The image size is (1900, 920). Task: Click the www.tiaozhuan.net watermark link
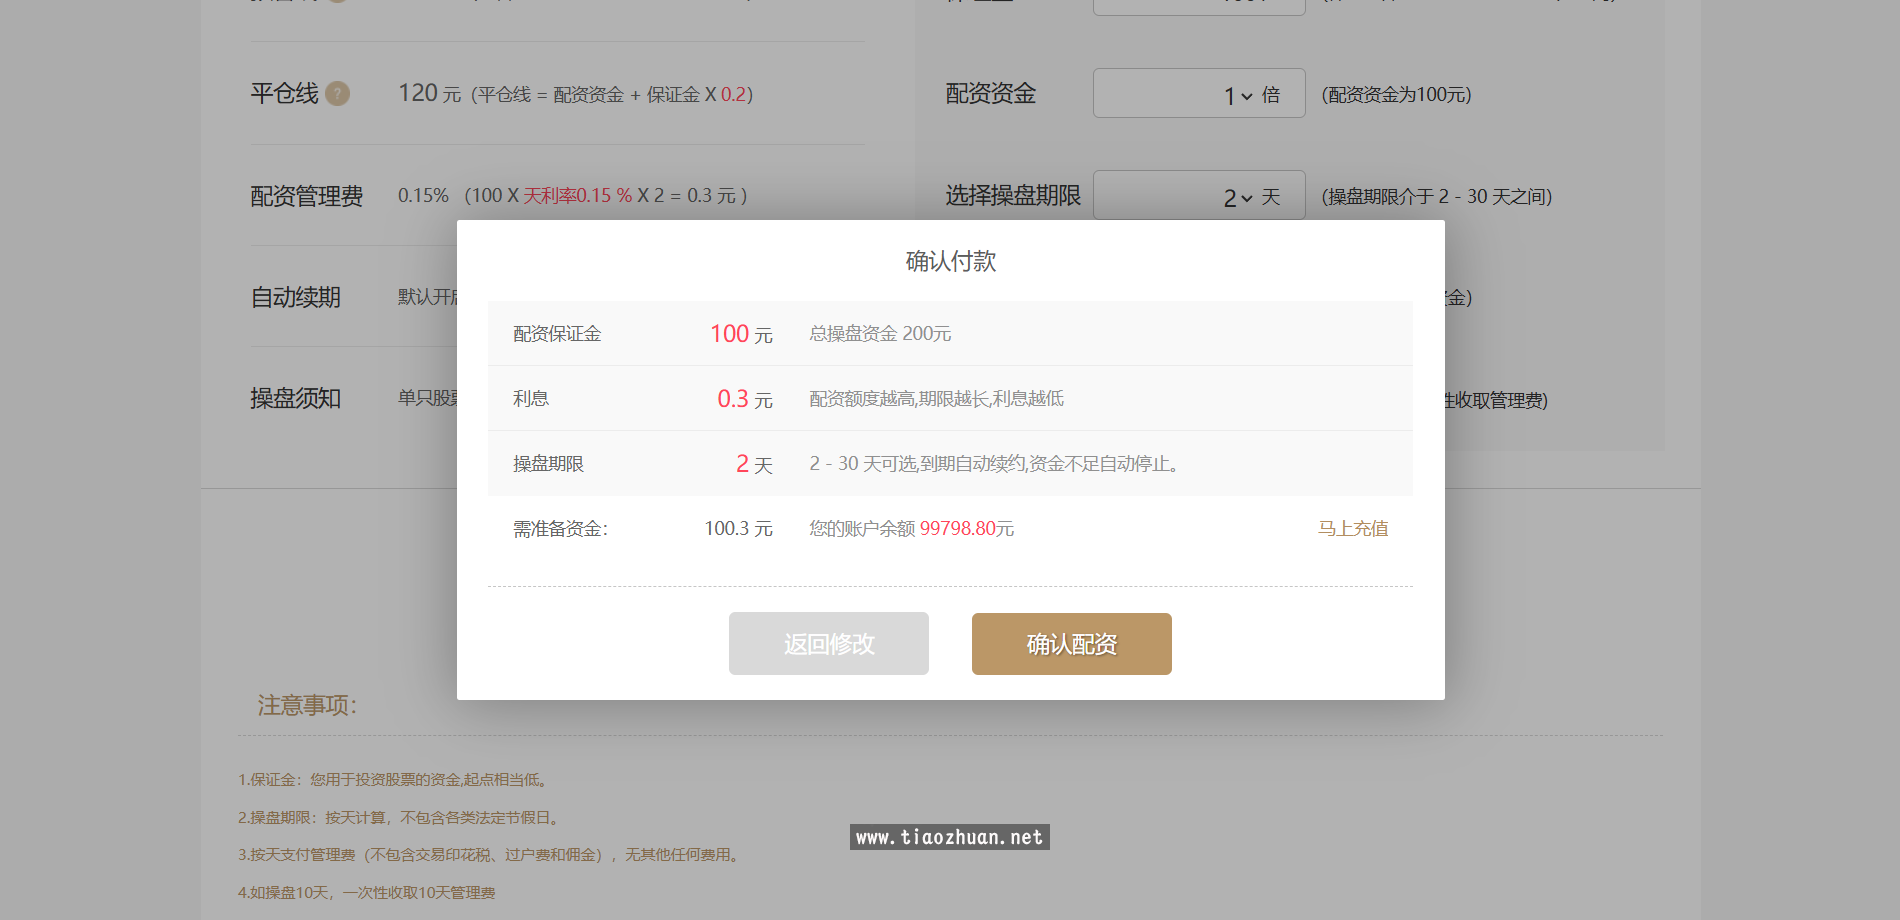[x=948, y=837]
